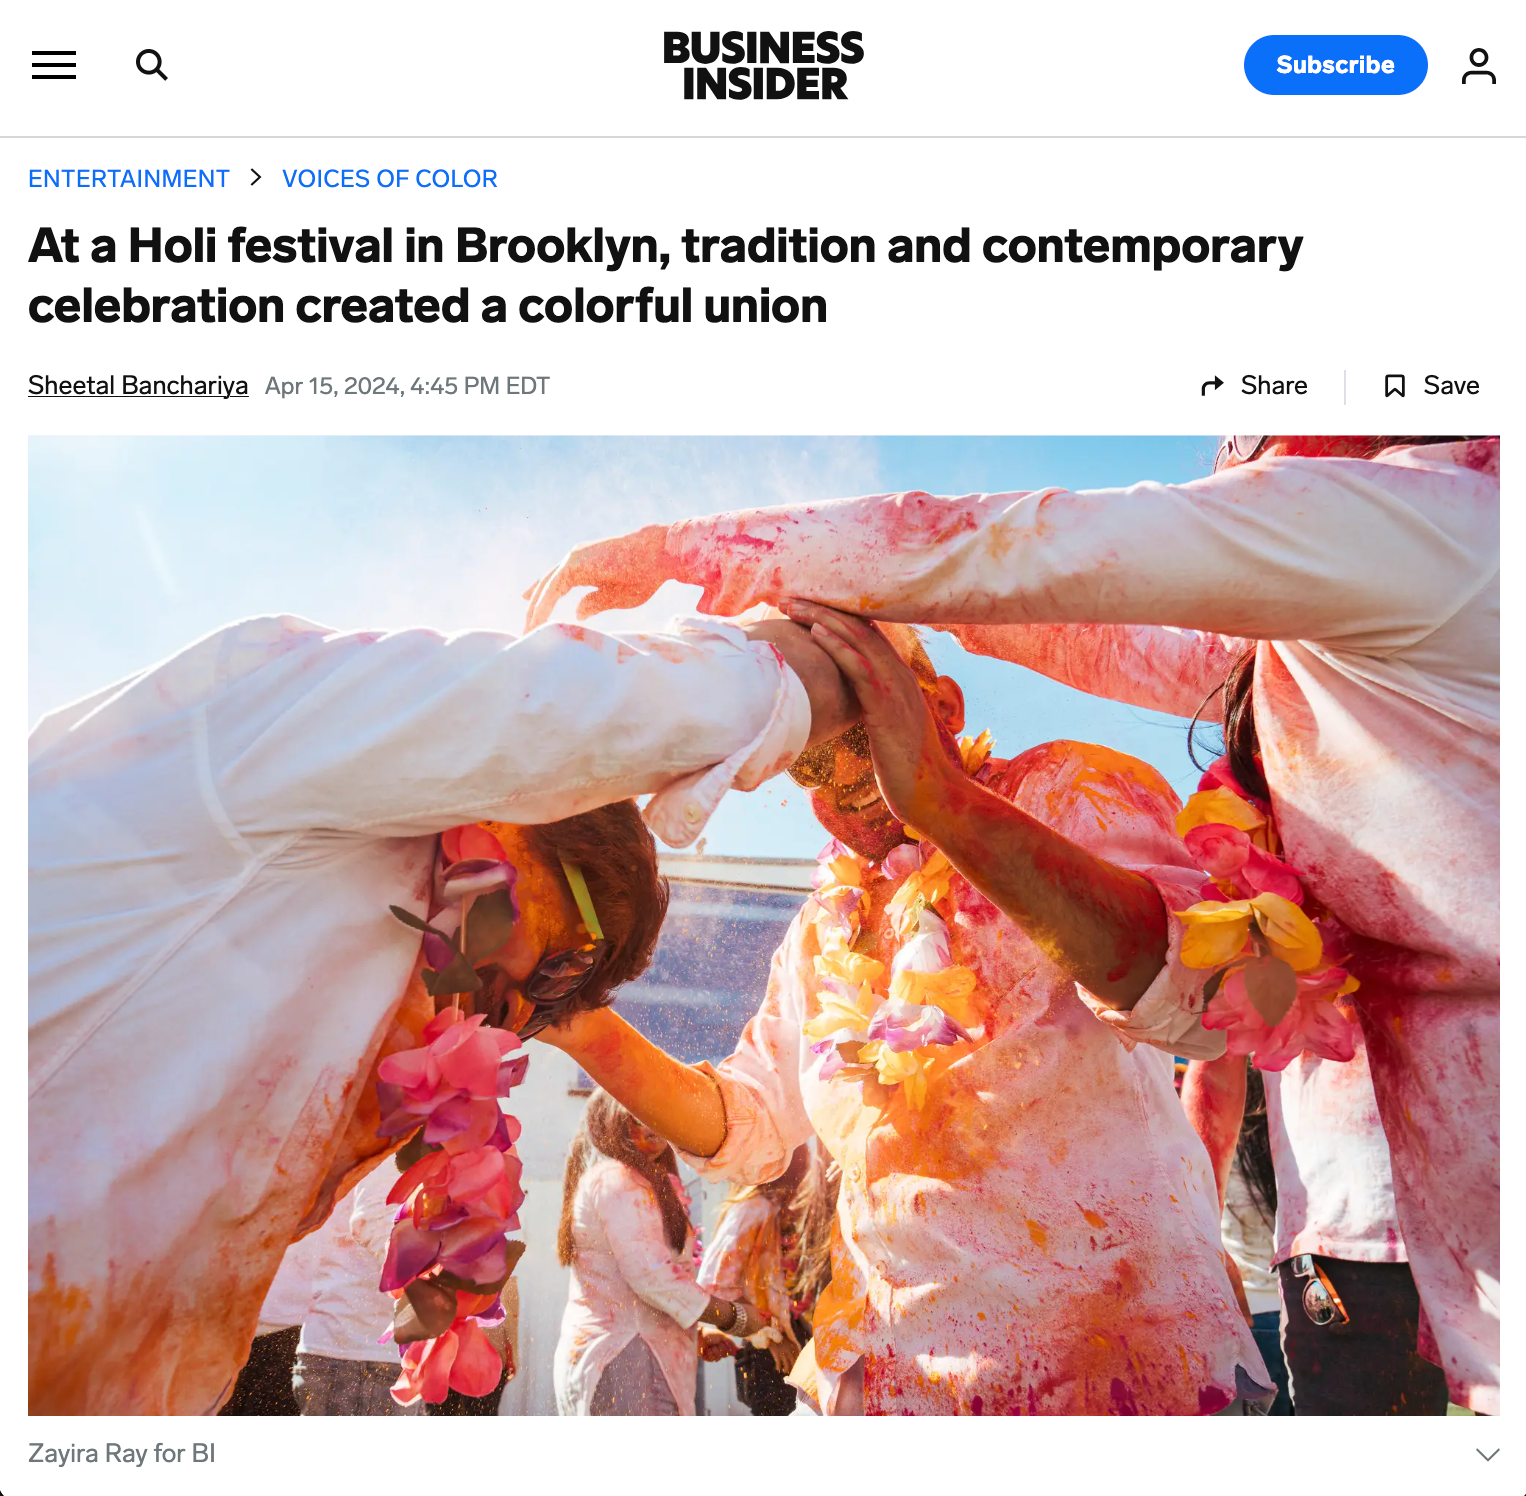Open the Holi festival hero photo

(x=764, y=925)
